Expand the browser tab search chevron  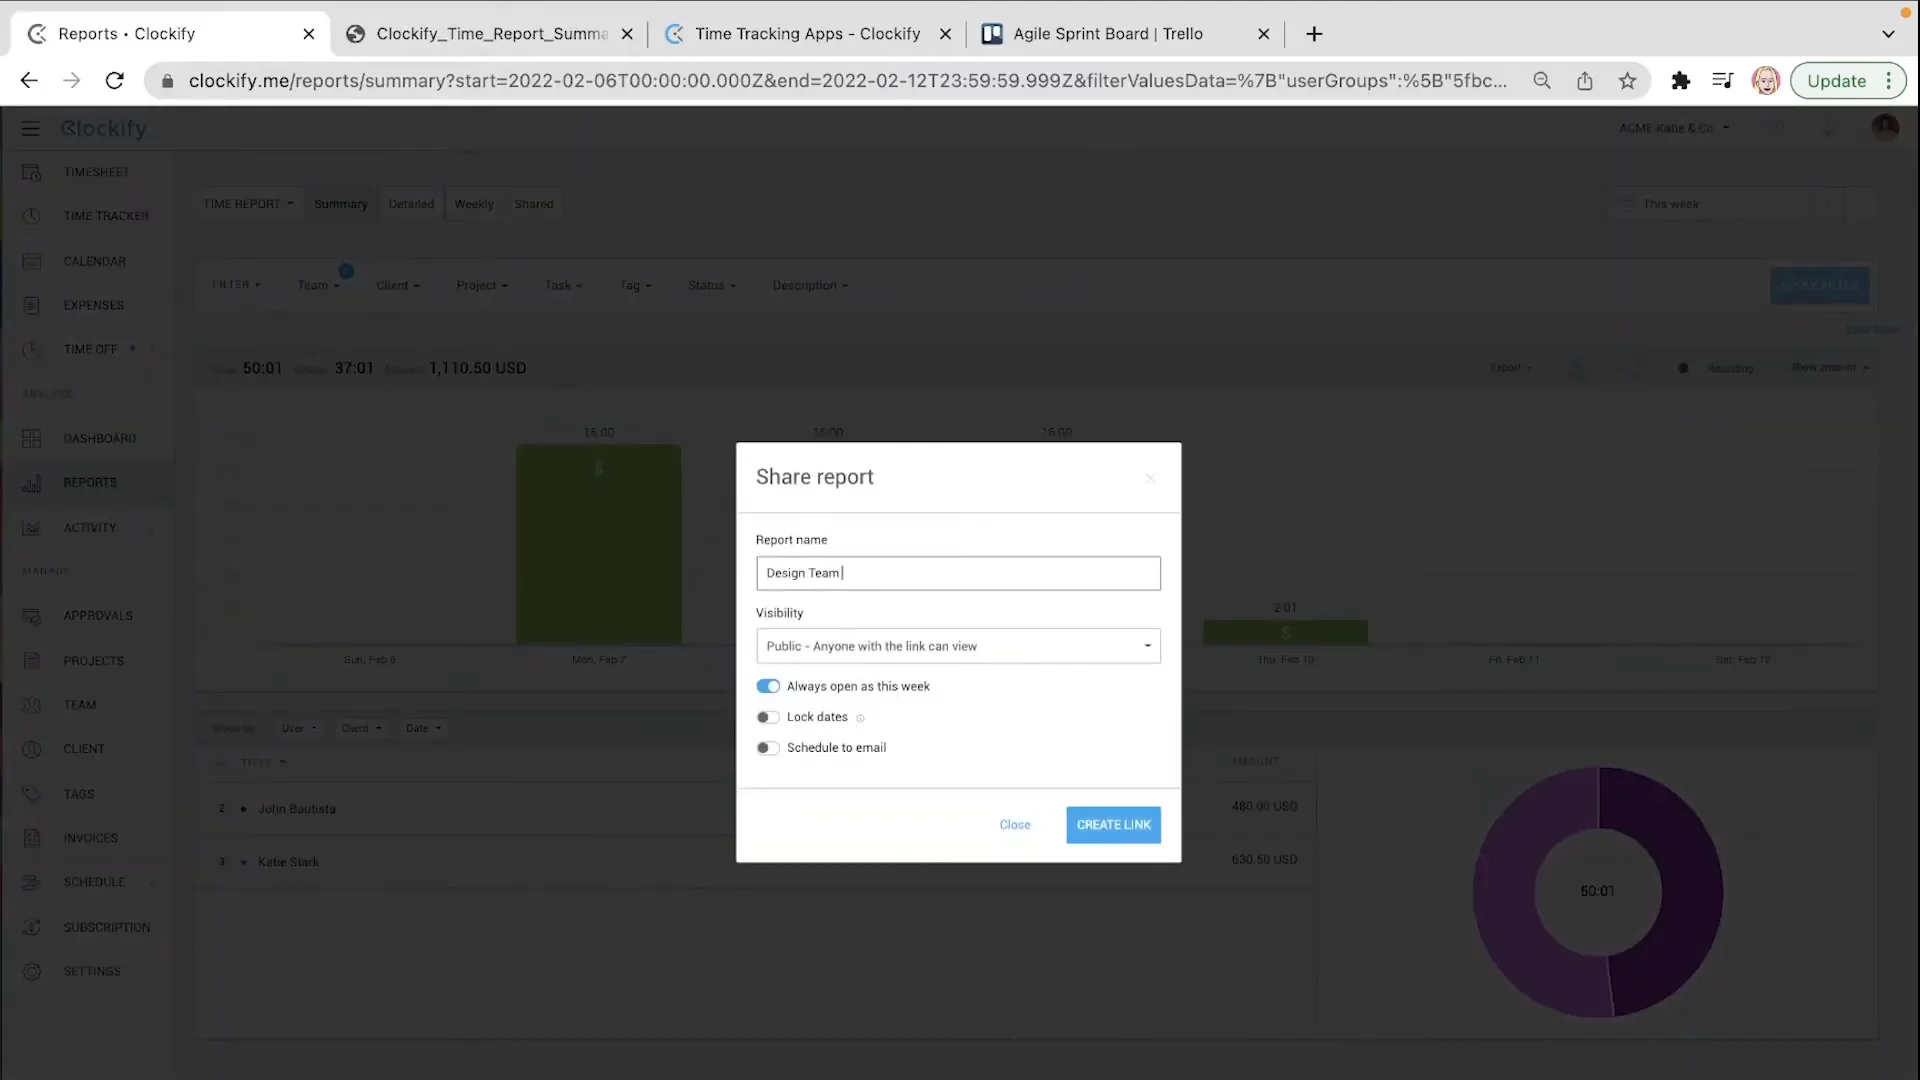click(x=1888, y=34)
